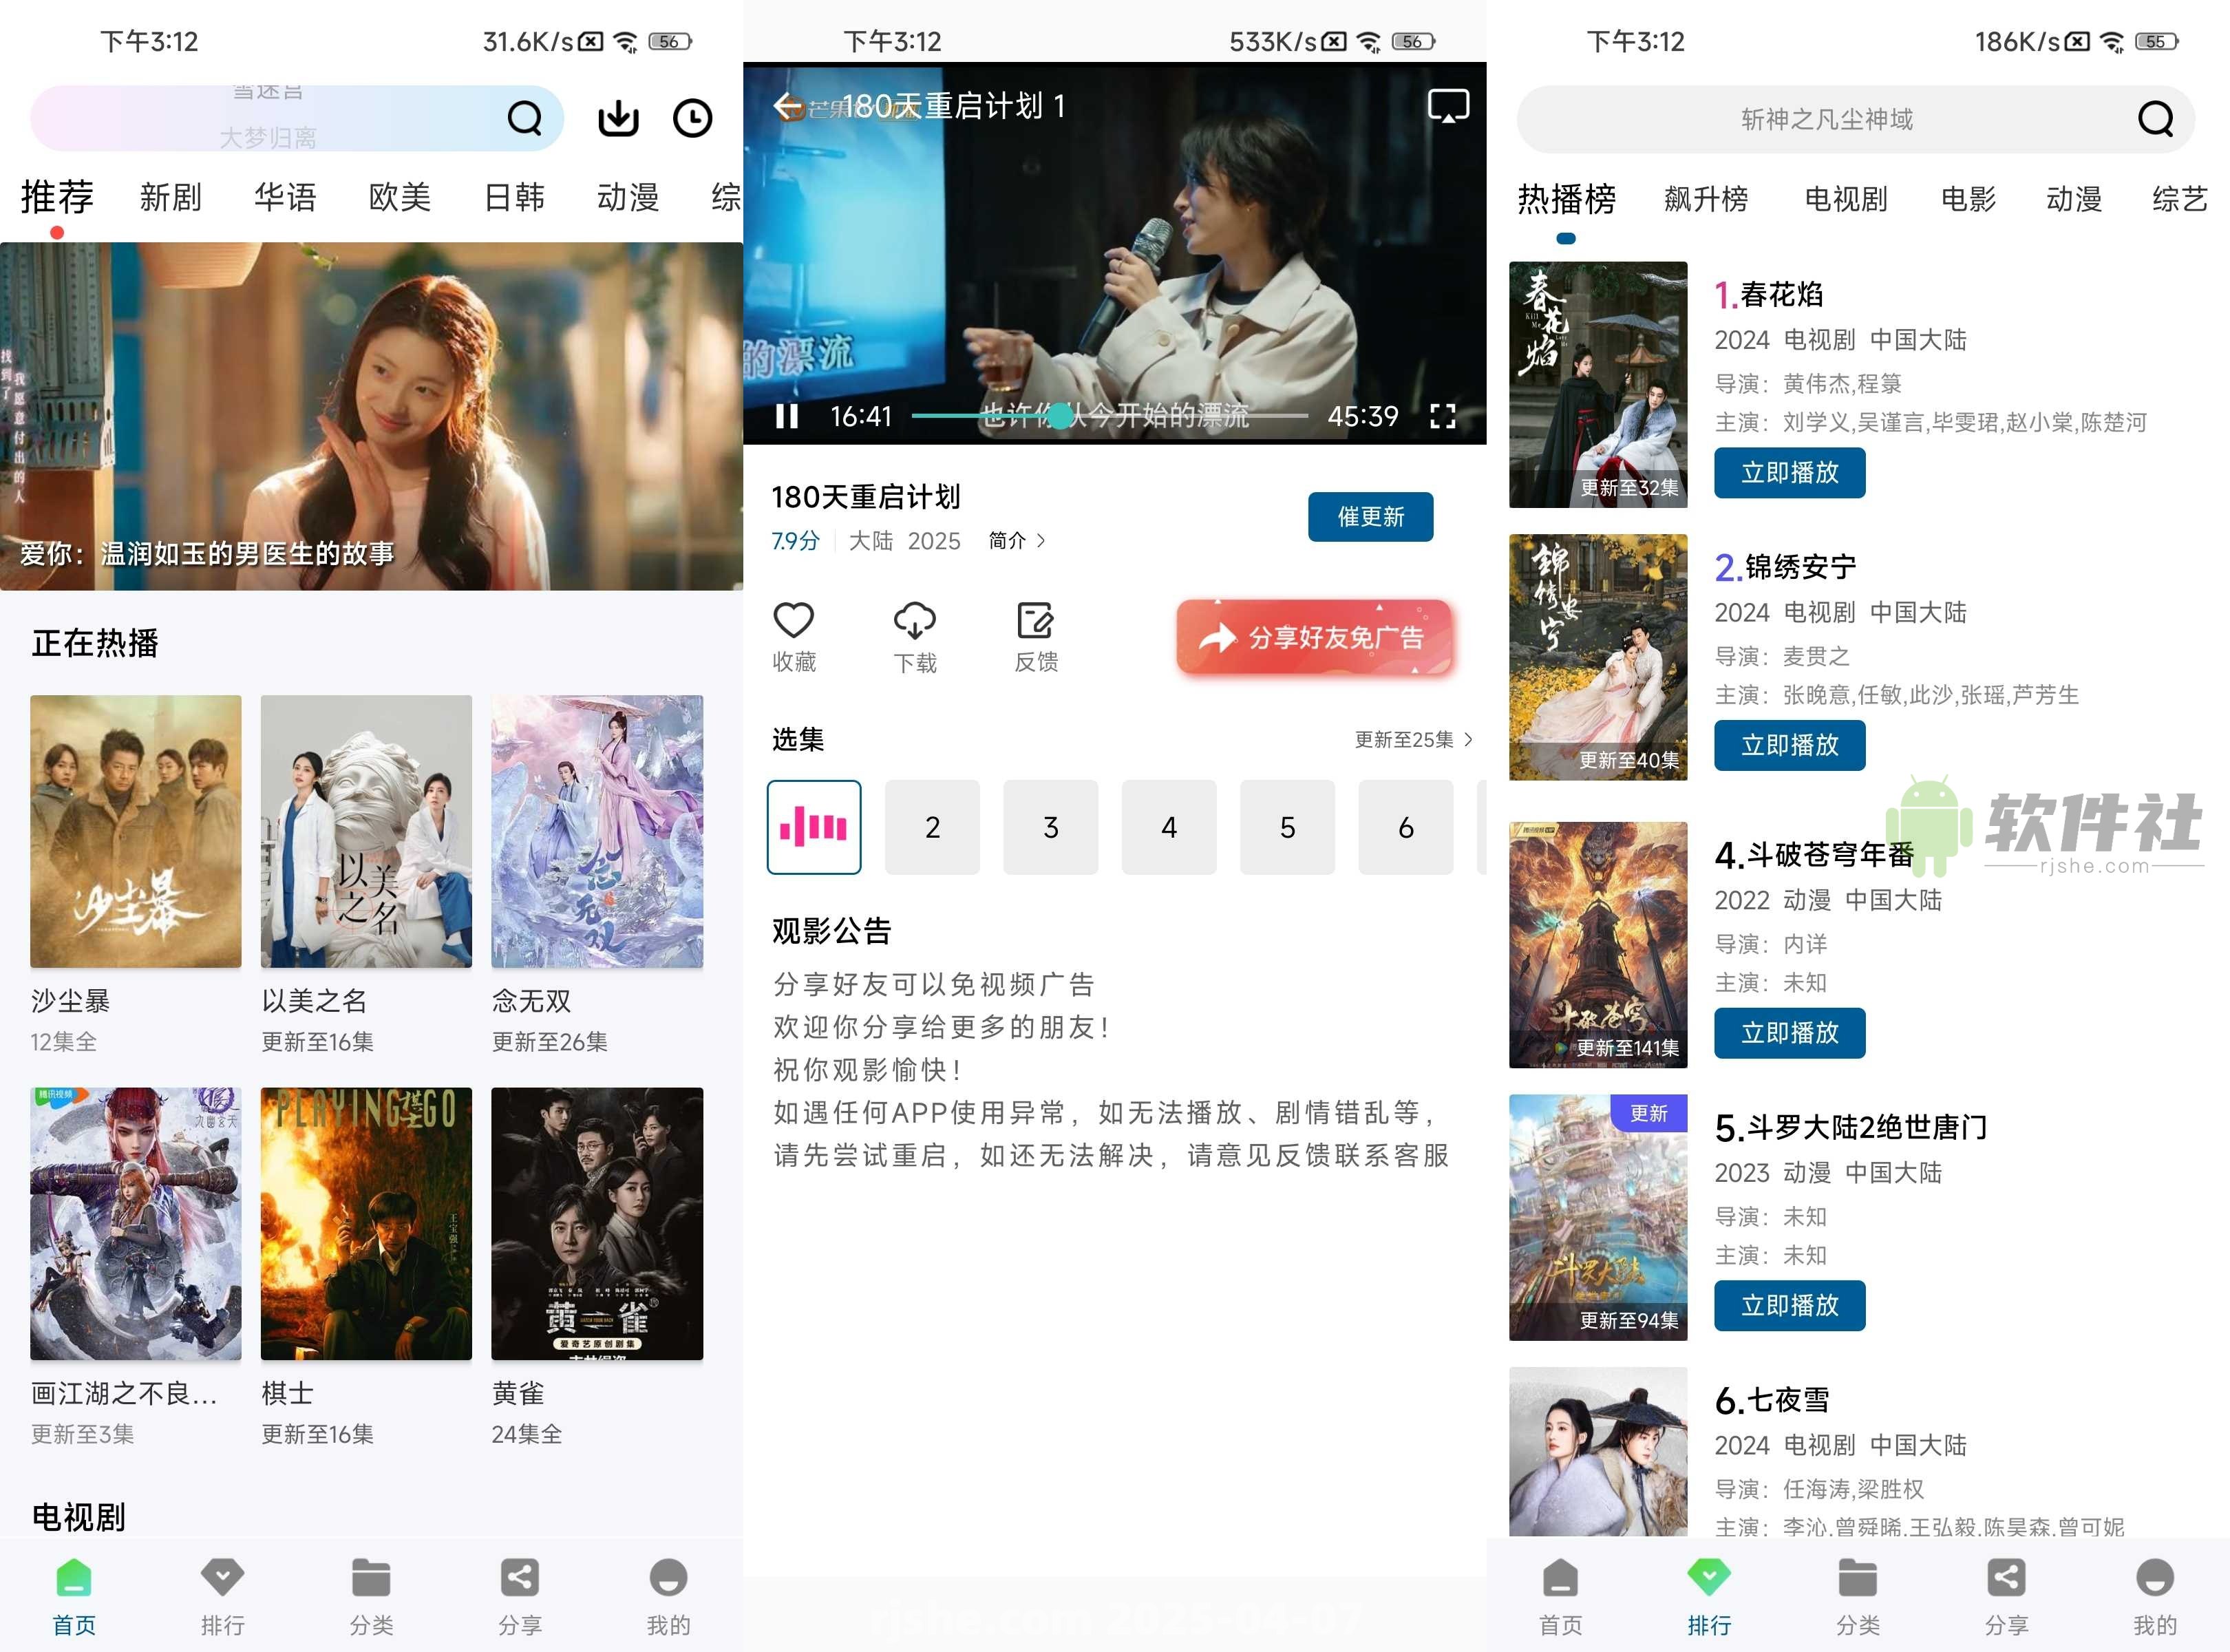The width and height of the screenshot is (2230, 1652).
Task: Tap 催更新 to request updates
Action: tap(1370, 516)
